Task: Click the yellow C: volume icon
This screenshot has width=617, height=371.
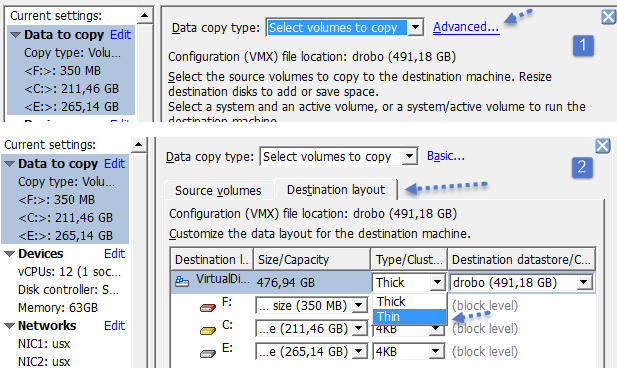Action: (x=207, y=330)
